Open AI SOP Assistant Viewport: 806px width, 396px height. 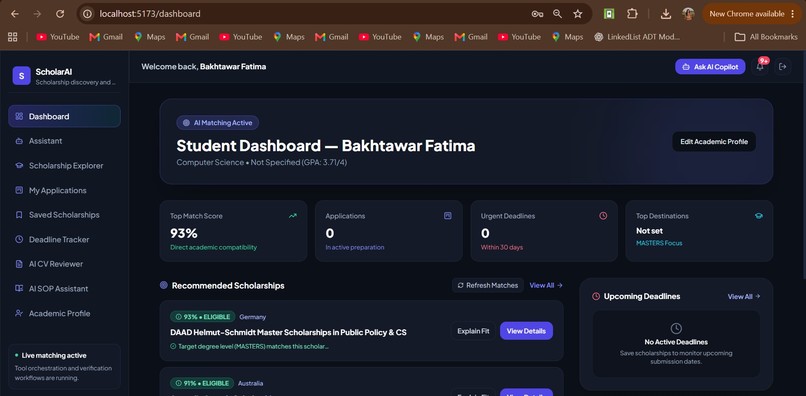tap(64, 289)
